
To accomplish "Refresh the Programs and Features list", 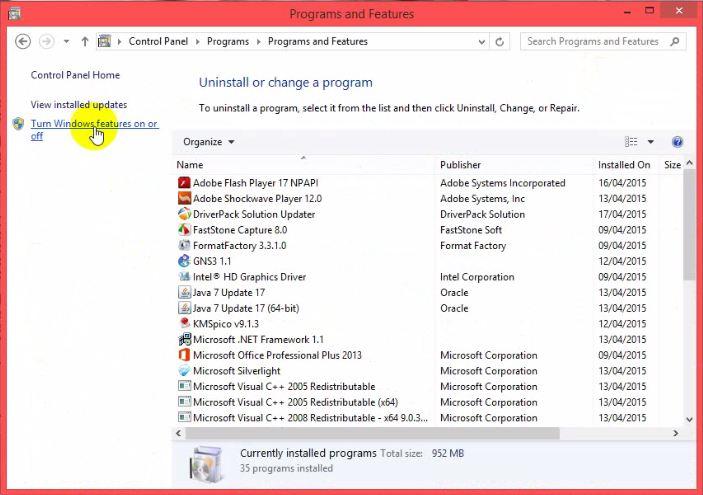I will (499, 42).
